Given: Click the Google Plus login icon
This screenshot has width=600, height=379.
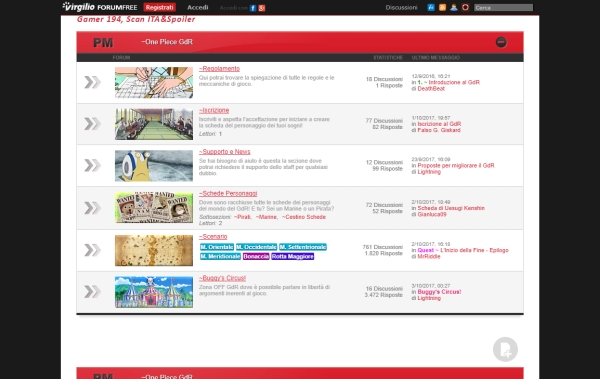Looking at the screenshot, I should 262,8.
